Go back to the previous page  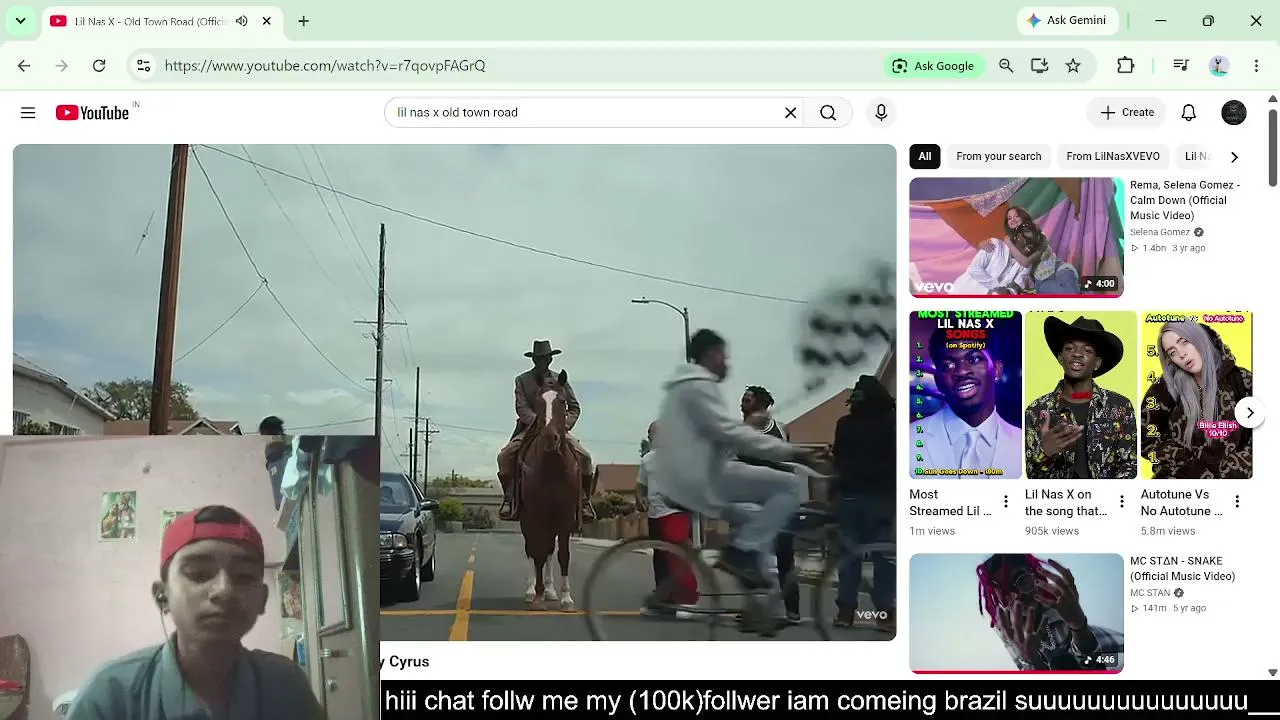point(24,66)
